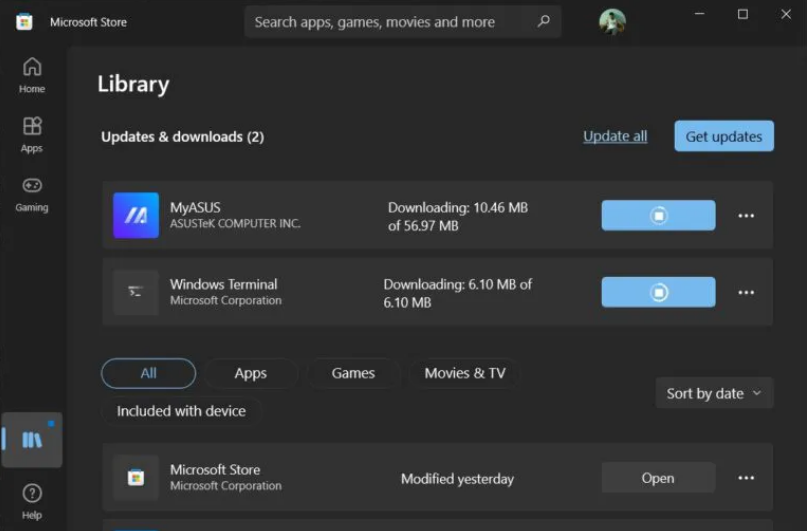Open the Gaming section in sidebar
Image resolution: width=807 pixels, height=531 pixels.
tap(32, 194)
